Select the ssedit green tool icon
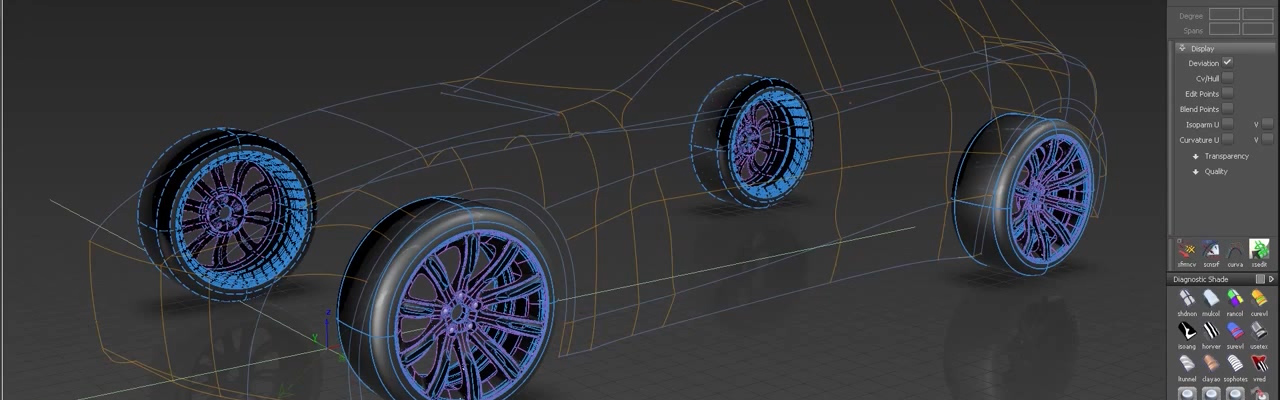 click(x=1259, y=250)
